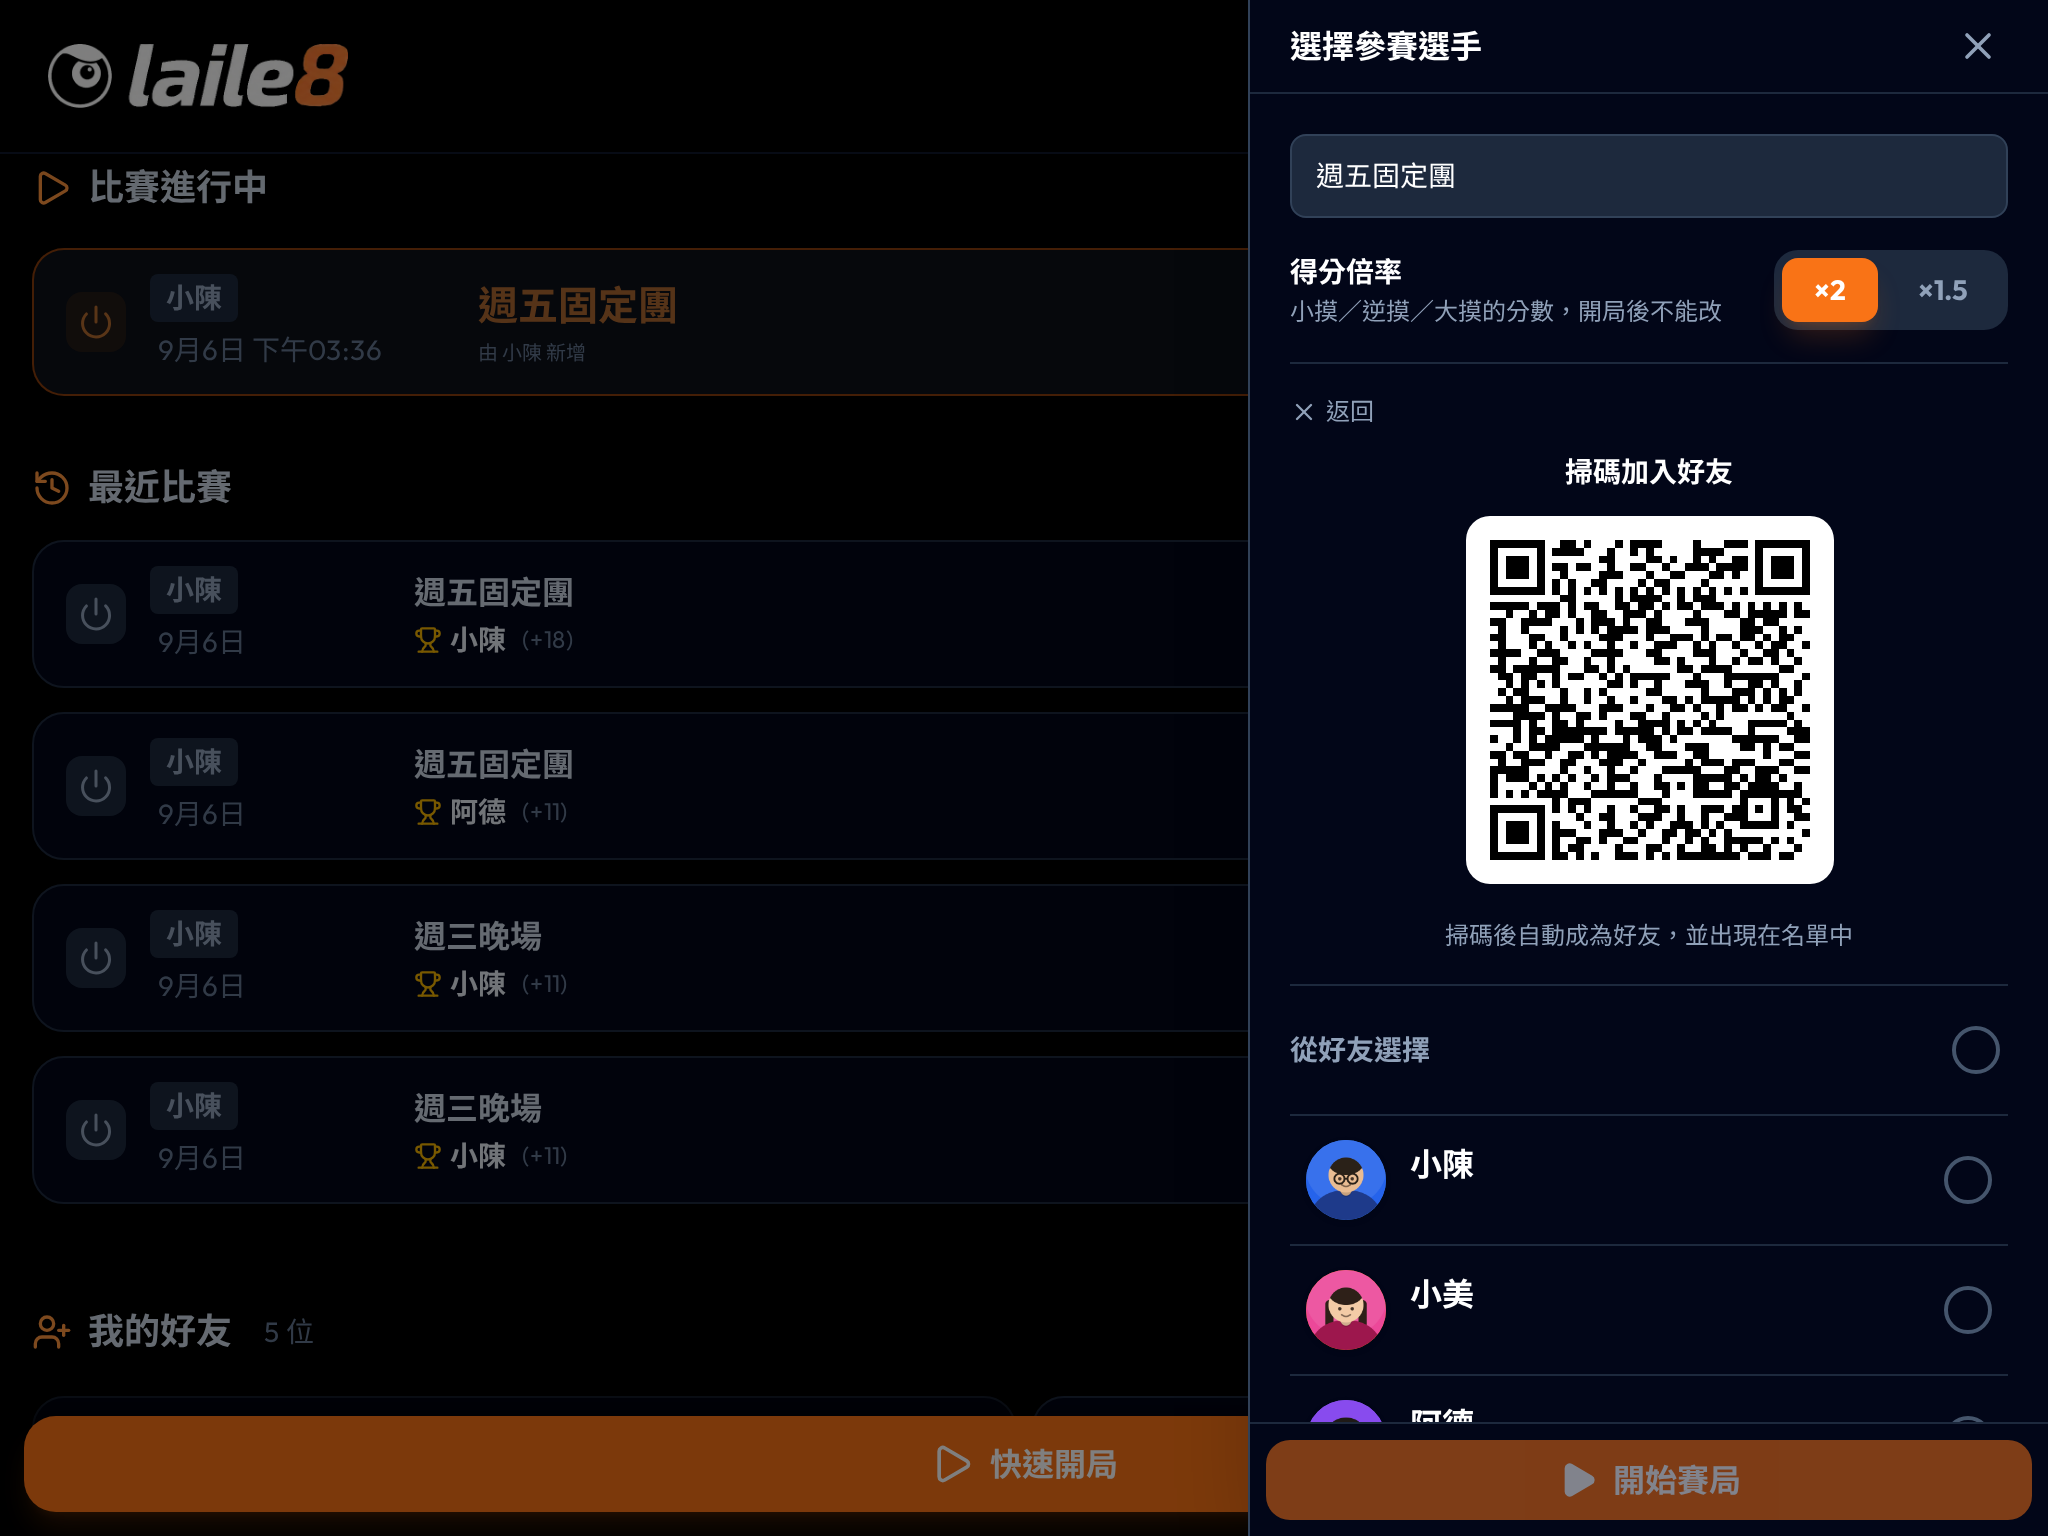Click the 比賽進行中 heading
2048x1536 pixels.
[x=178, y=187]
